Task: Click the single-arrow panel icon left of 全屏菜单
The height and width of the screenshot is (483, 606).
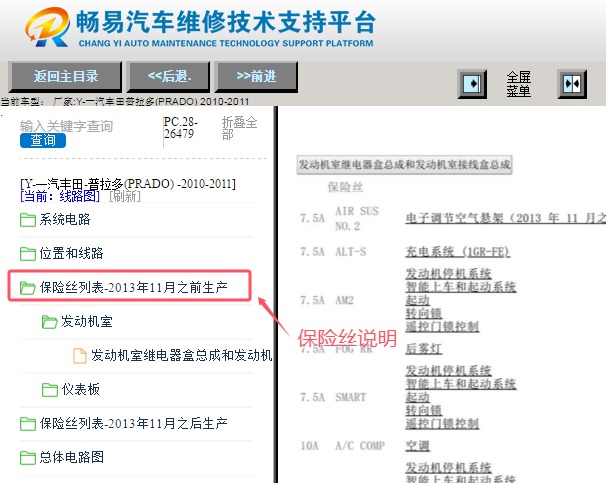Action: [x=472, y=84]
